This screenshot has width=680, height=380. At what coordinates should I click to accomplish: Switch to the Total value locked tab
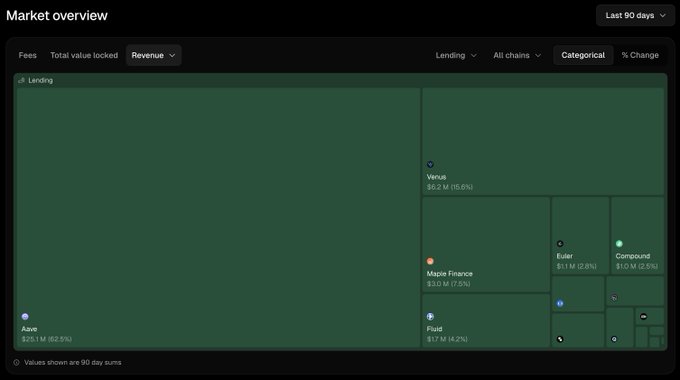coord(84,56)
